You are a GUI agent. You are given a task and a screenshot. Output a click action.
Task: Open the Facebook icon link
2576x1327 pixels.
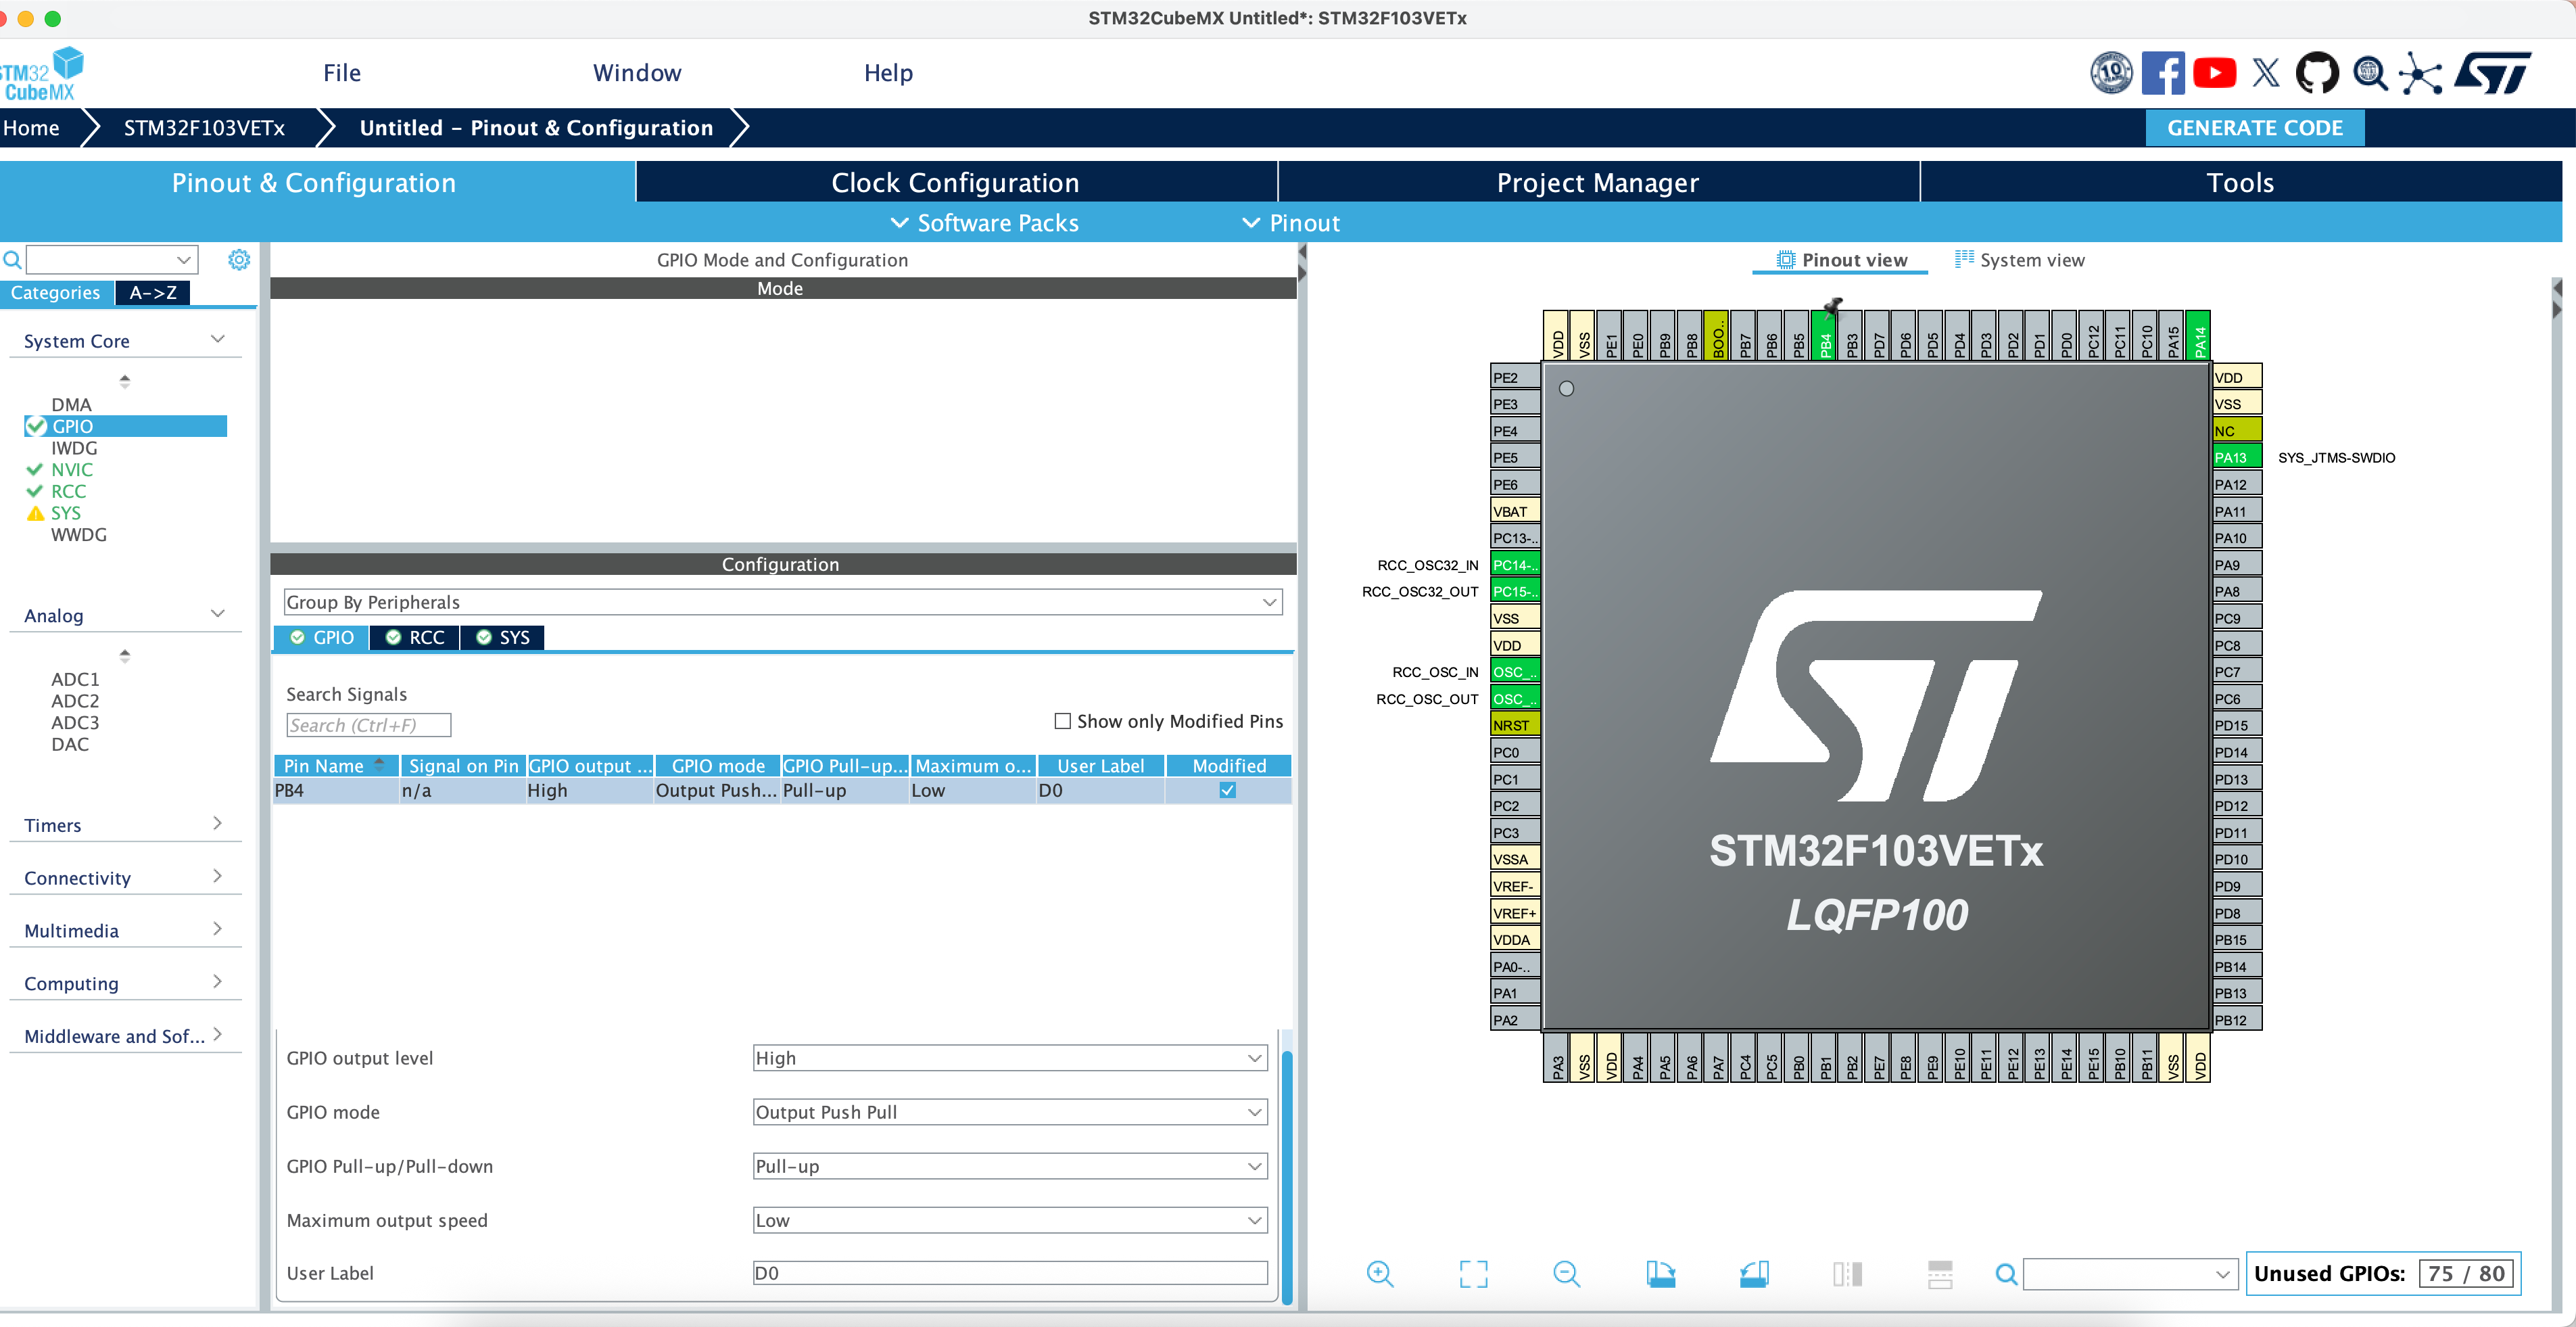point(2163,73)
